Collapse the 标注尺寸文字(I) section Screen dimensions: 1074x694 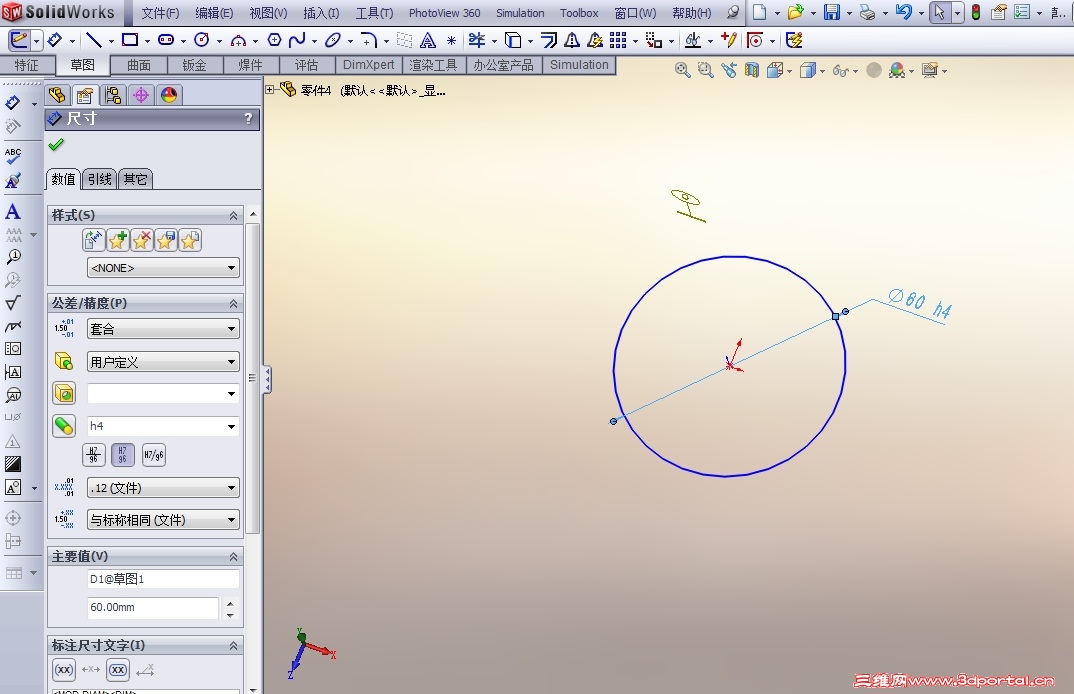pyautogui.click(x=234, y=646)
